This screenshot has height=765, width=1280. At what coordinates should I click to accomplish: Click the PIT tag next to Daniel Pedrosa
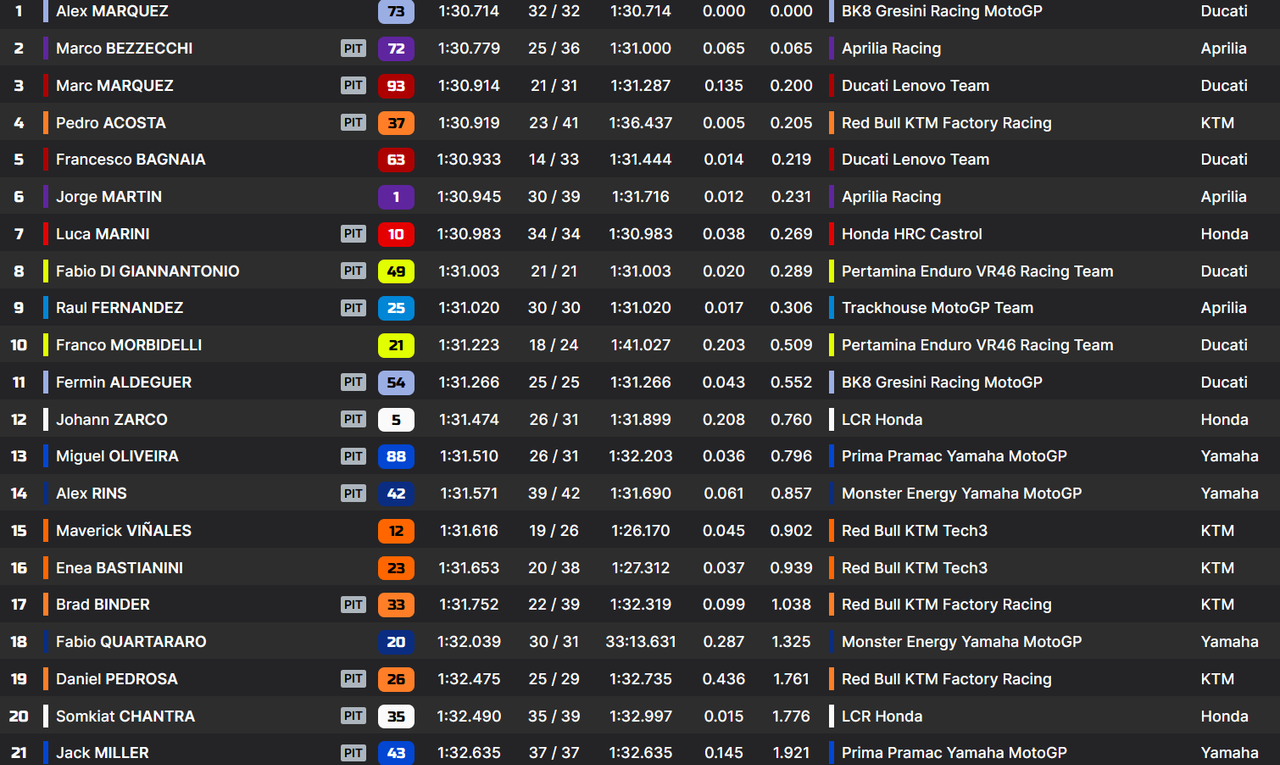point(353,679)
